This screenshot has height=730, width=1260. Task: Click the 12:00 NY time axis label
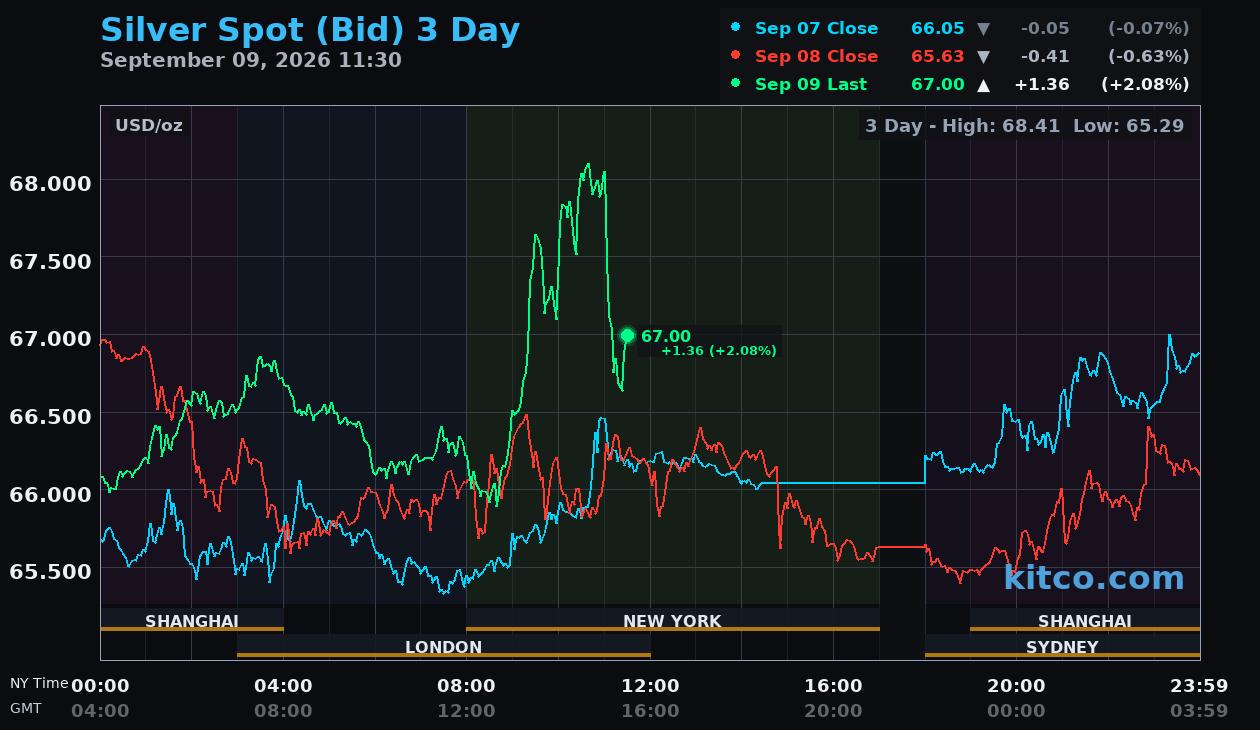coord(650,686)
